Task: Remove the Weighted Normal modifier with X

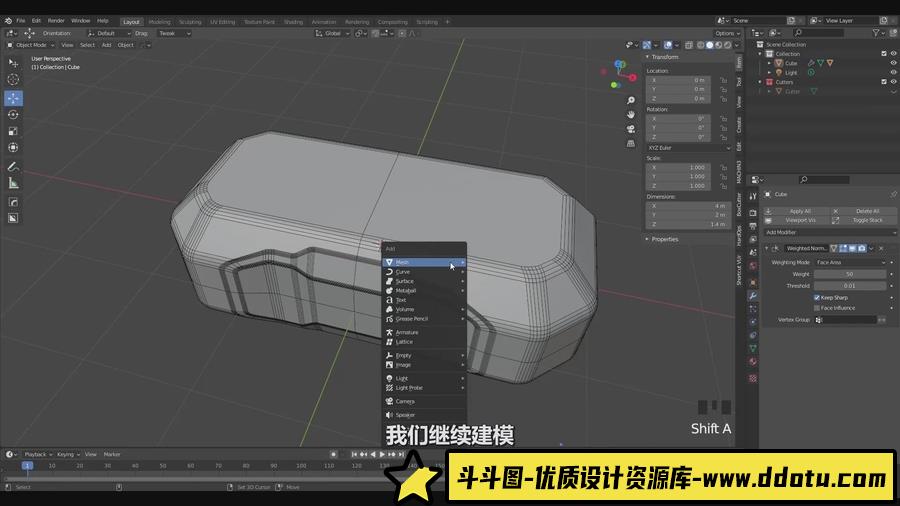Action: 881,248
